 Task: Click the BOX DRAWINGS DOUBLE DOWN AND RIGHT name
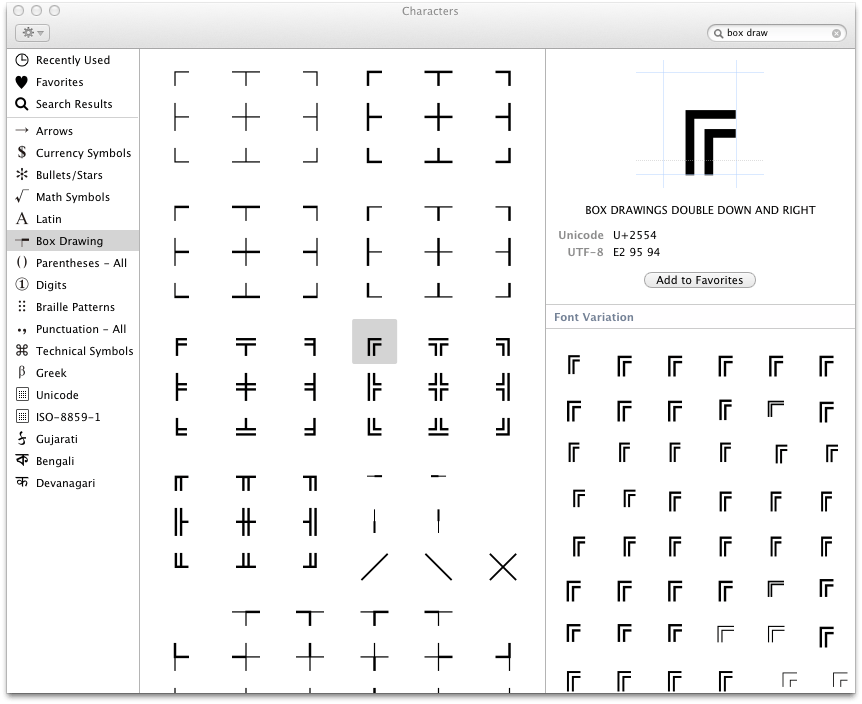click(x=700, y=210)
